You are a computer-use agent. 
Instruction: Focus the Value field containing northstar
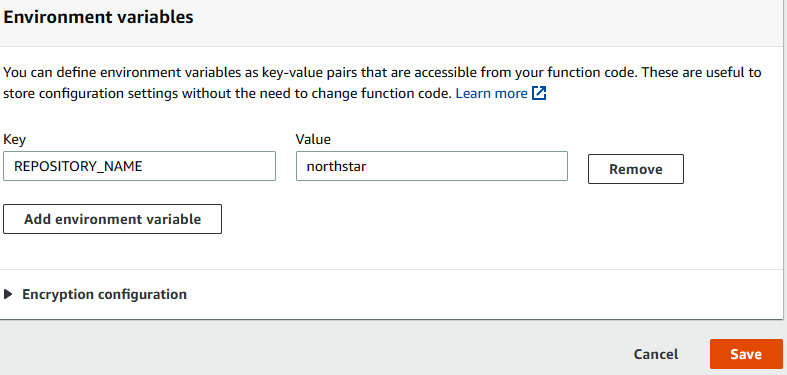(432, 166)
